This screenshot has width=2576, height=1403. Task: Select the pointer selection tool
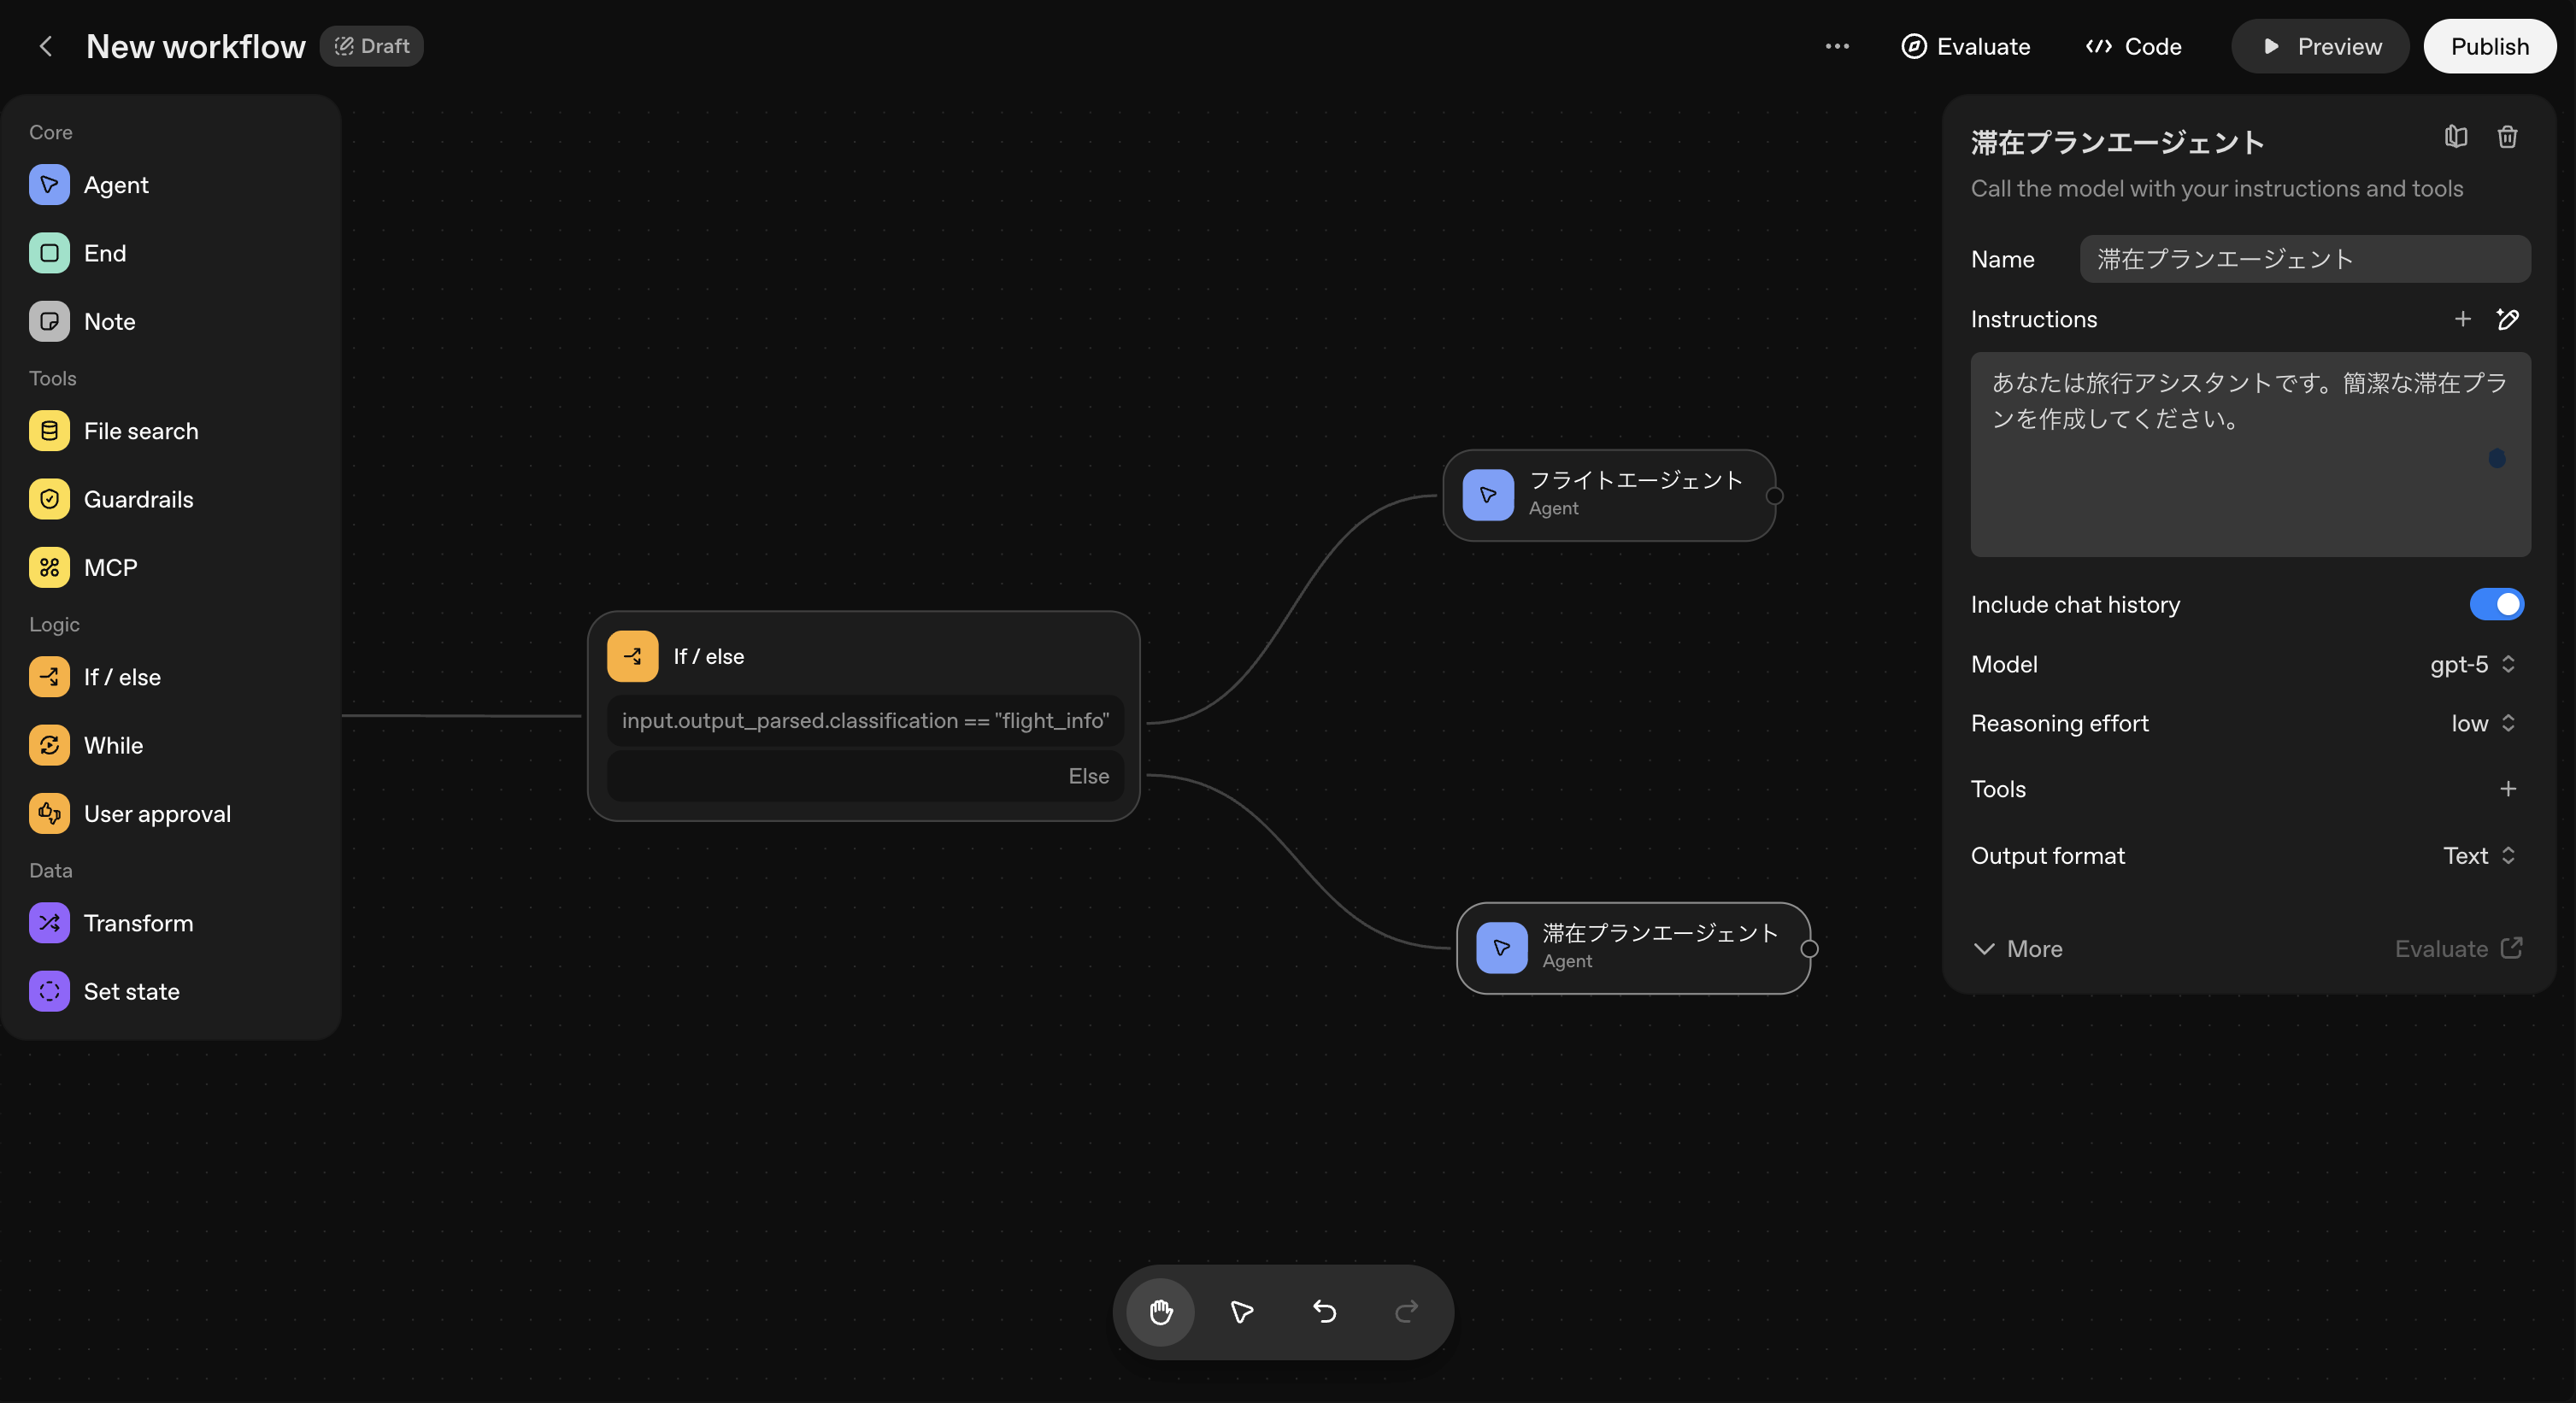point(1242,1311)
